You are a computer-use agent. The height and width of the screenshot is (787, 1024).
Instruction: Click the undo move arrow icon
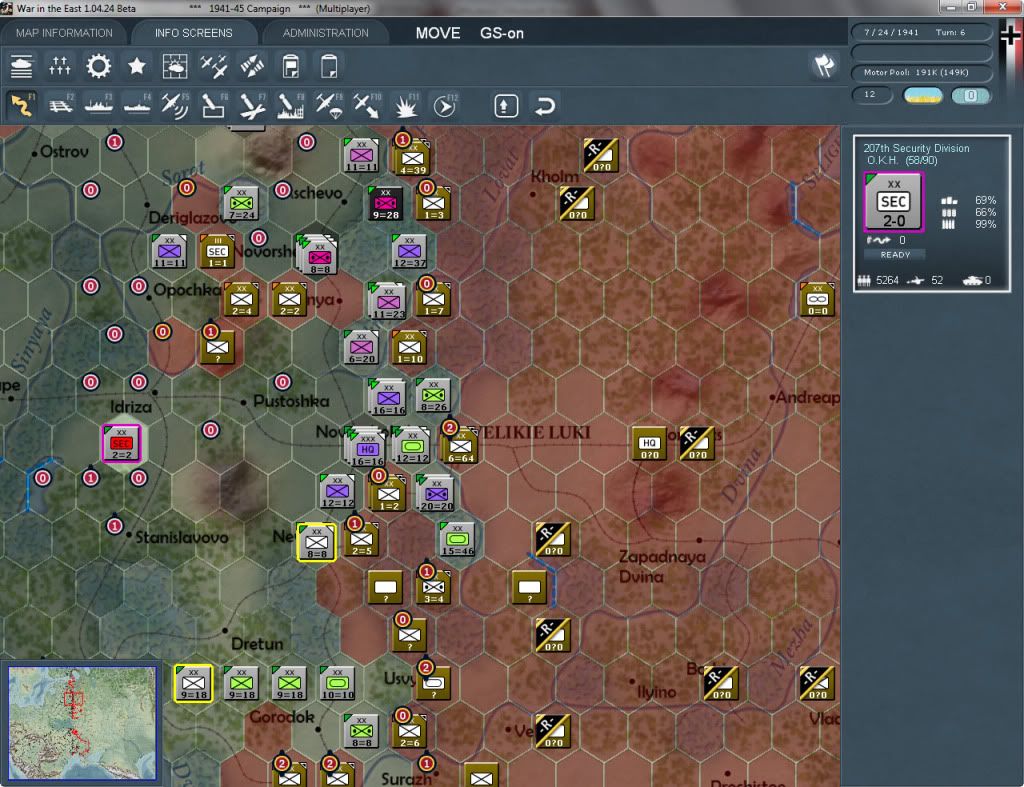(544, 106)
